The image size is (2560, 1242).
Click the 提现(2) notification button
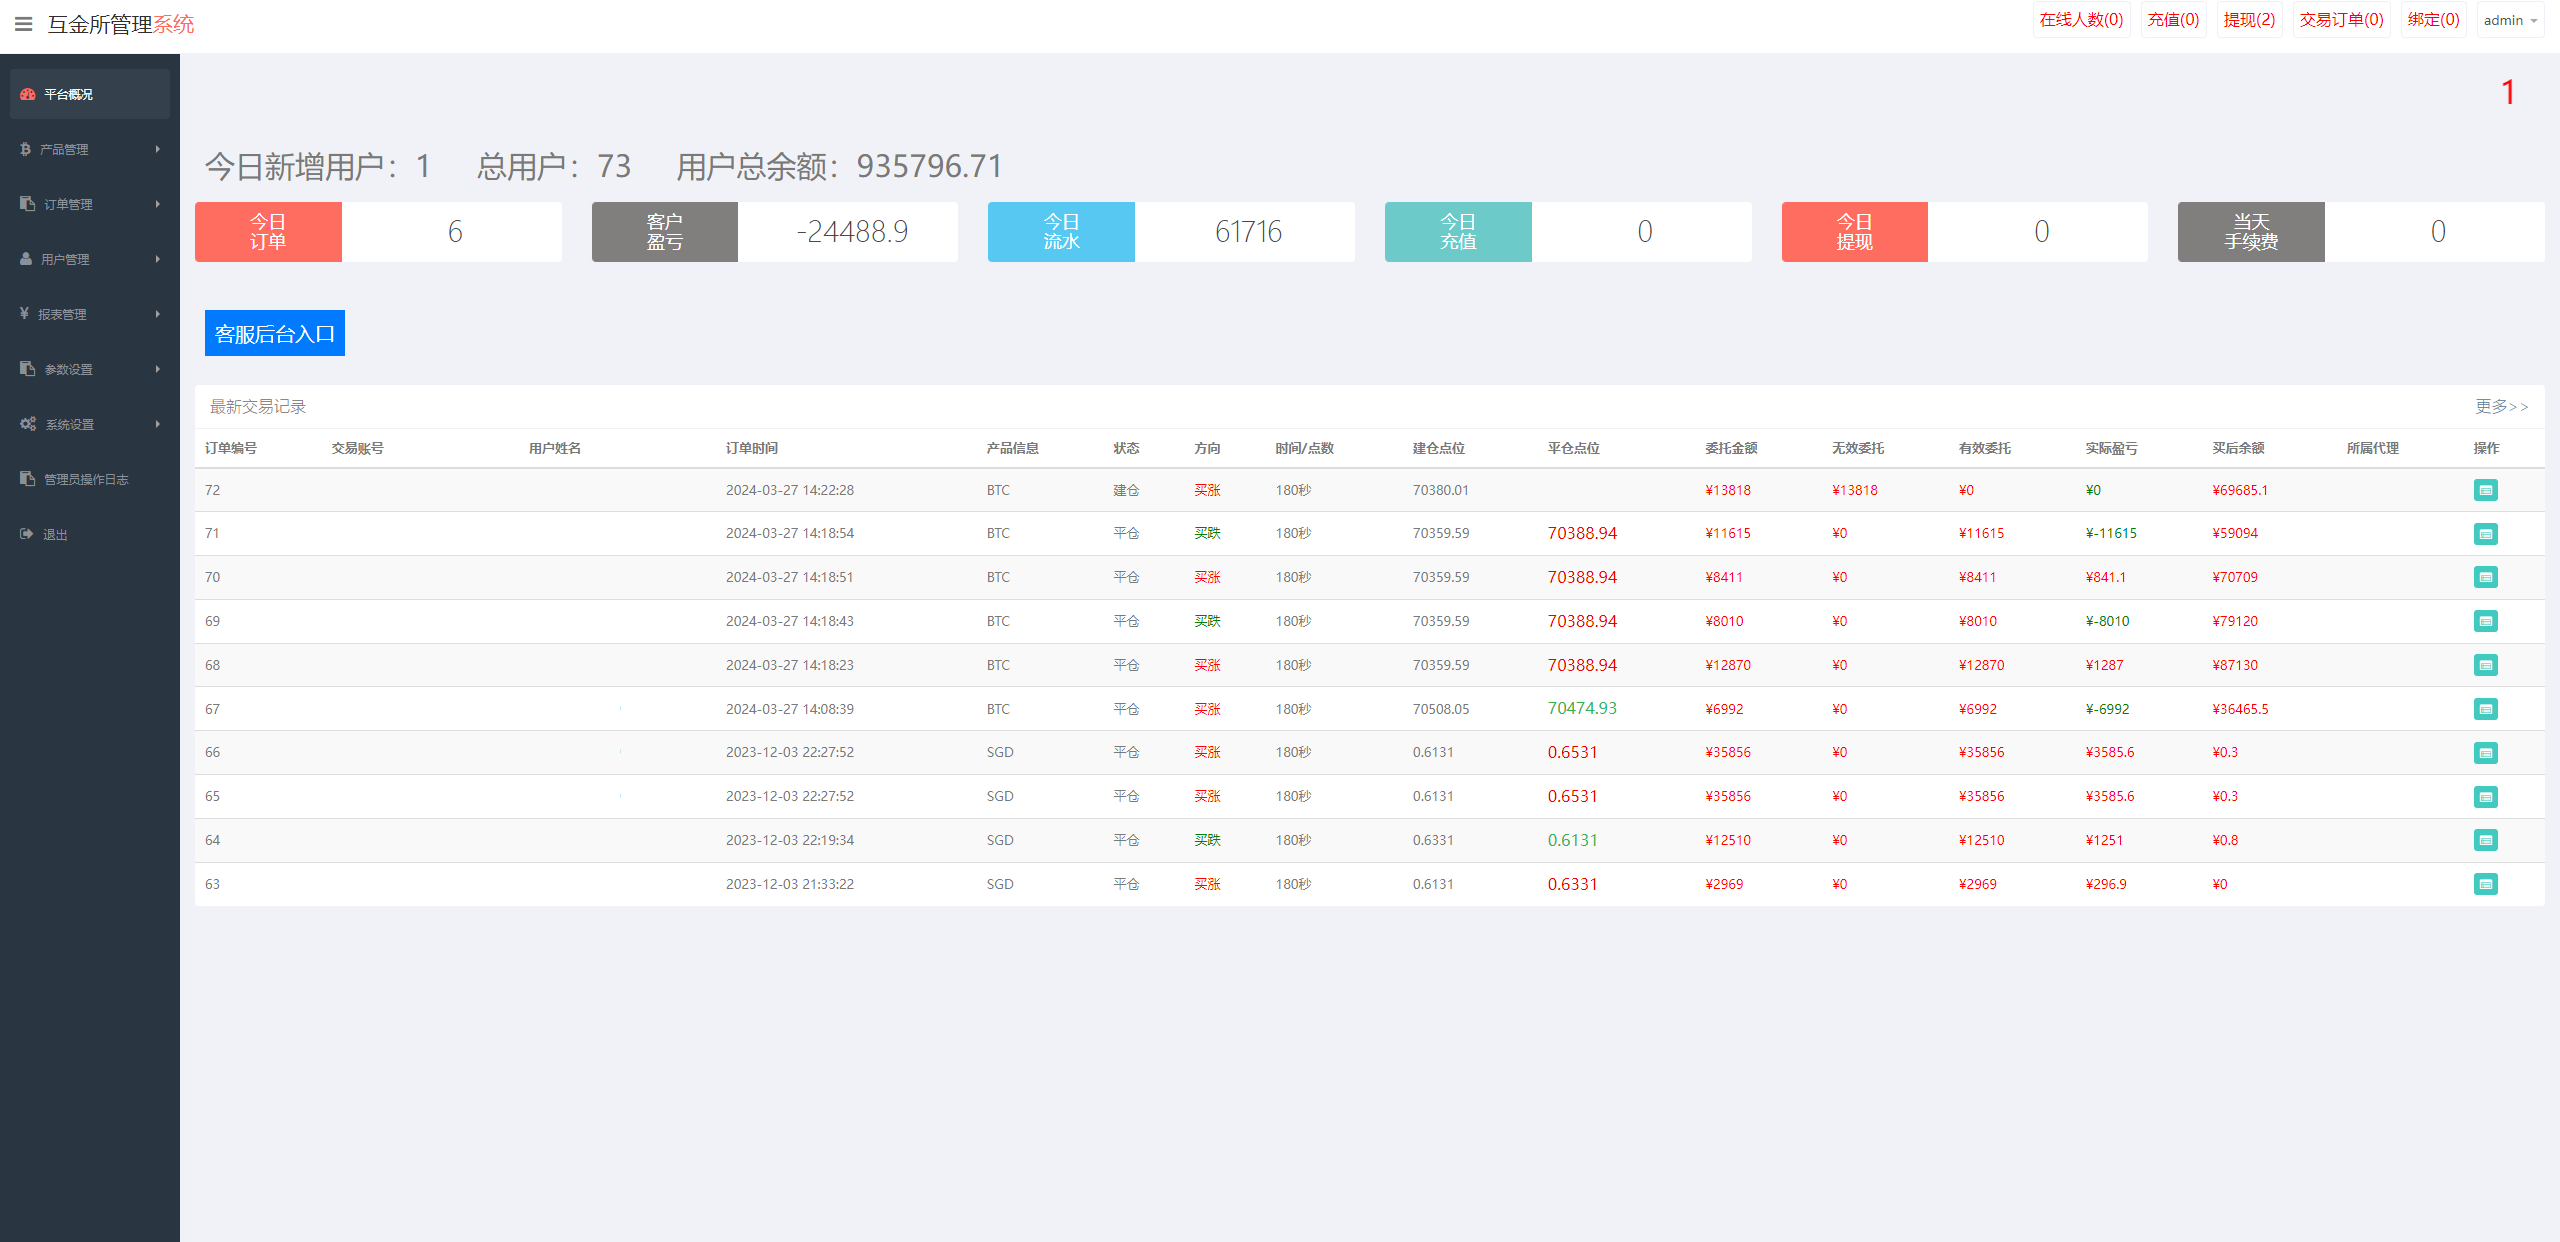[2249, 20]
